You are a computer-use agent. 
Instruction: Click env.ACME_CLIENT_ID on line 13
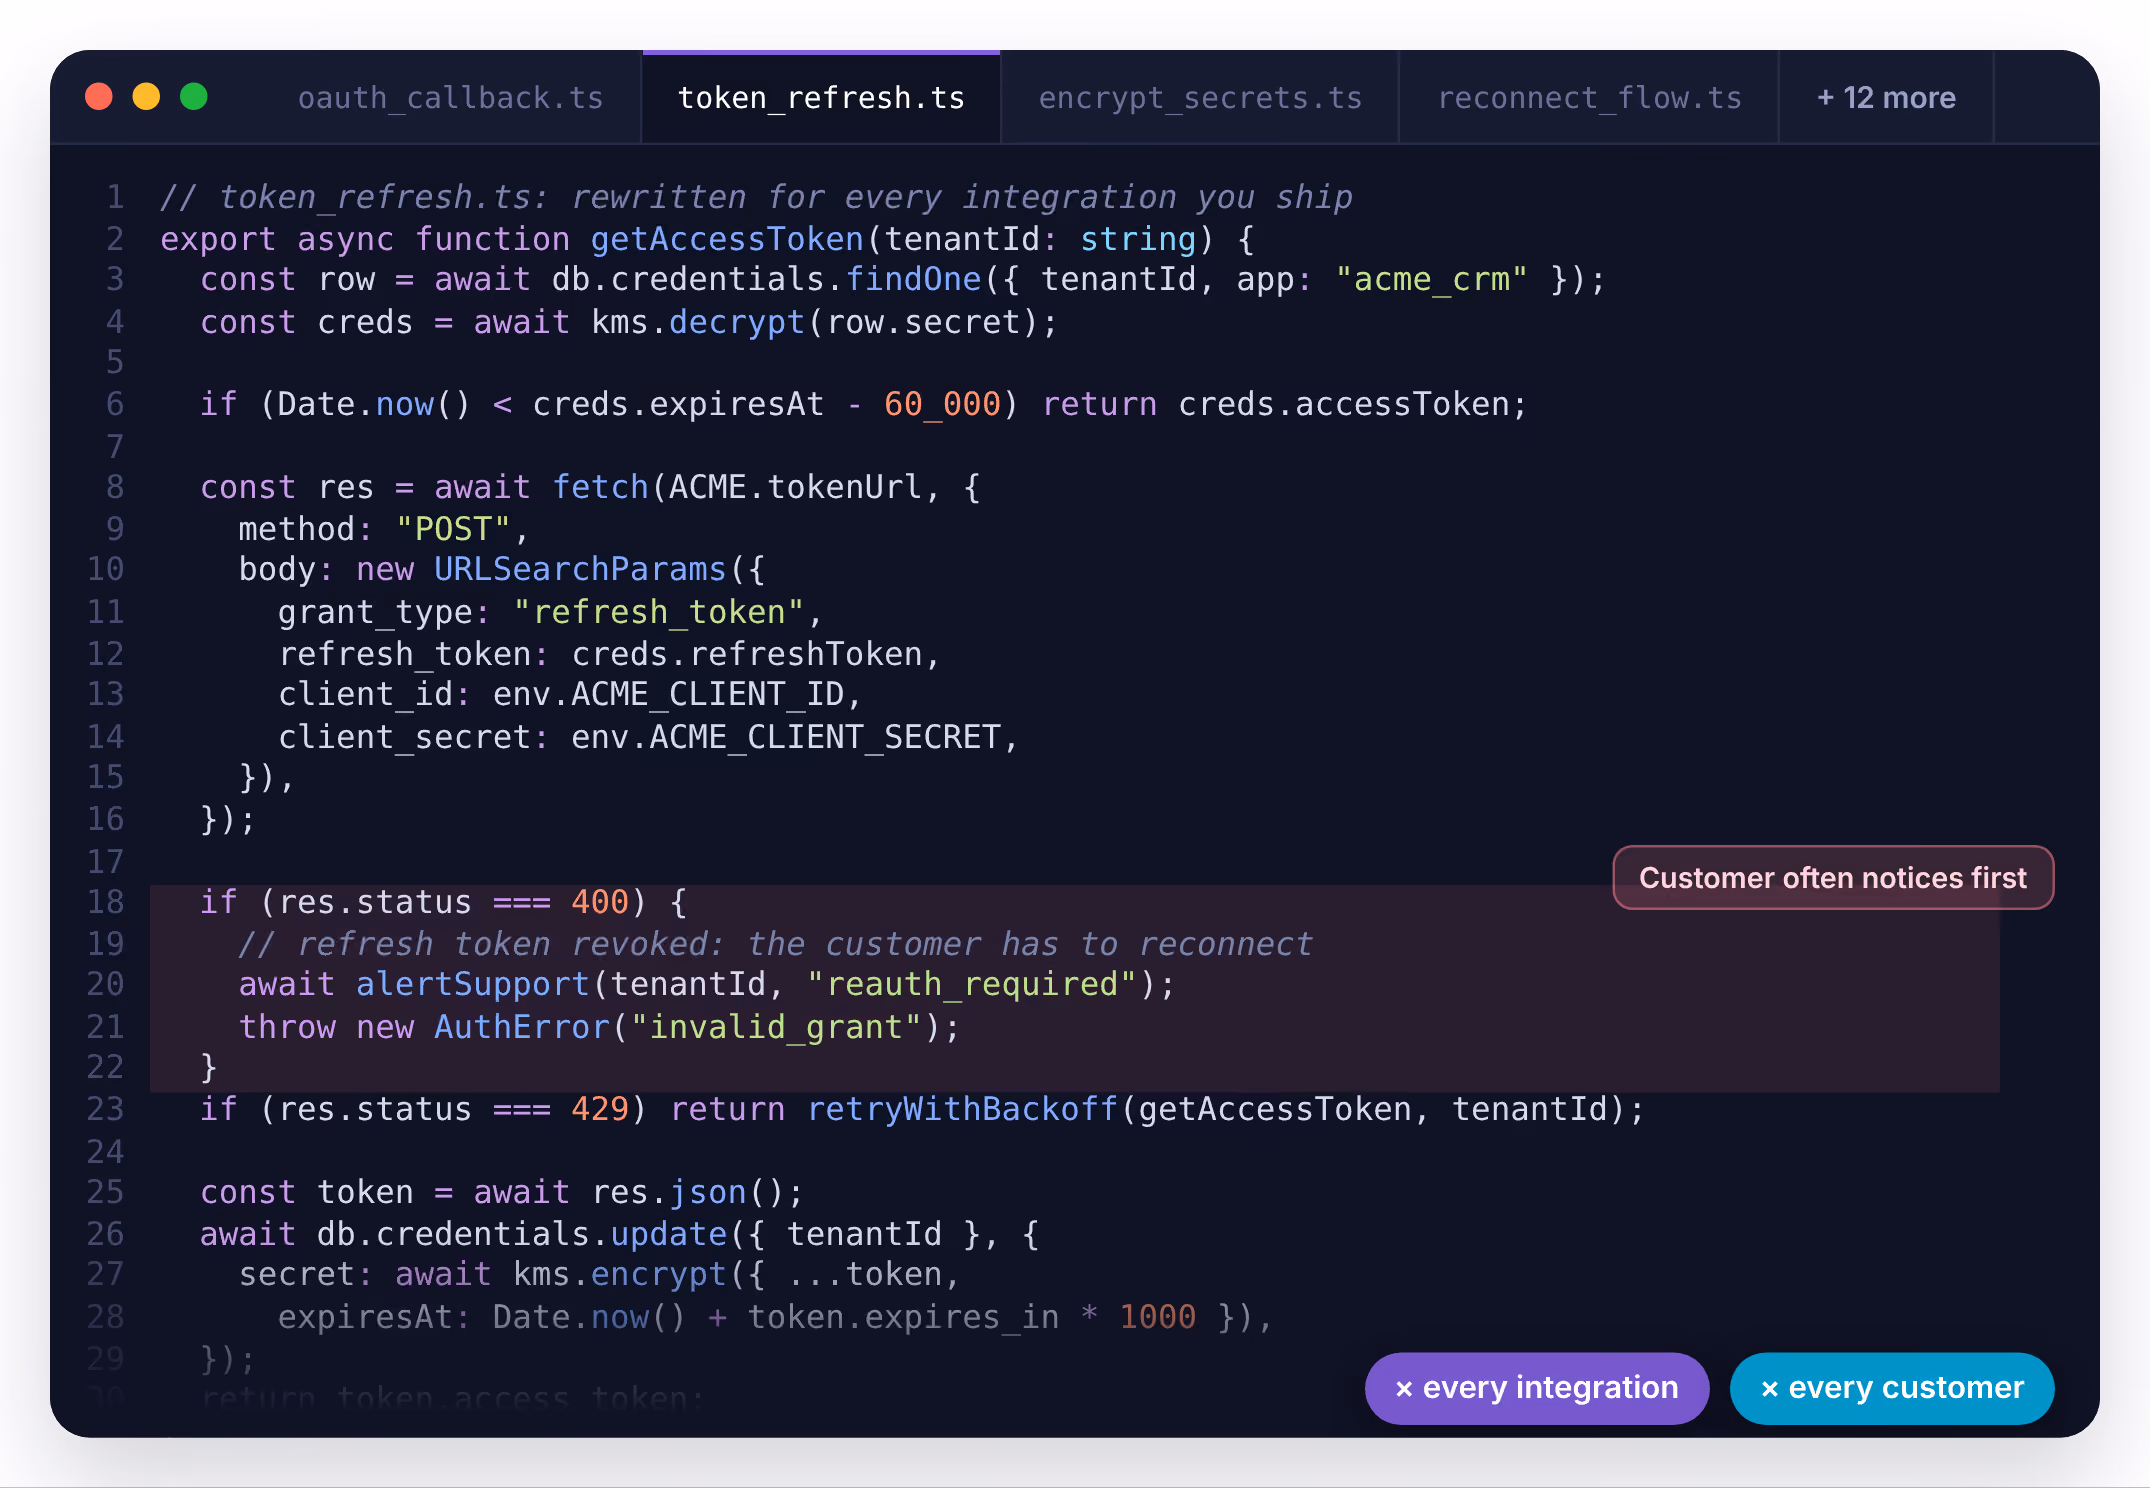point(669,695)
